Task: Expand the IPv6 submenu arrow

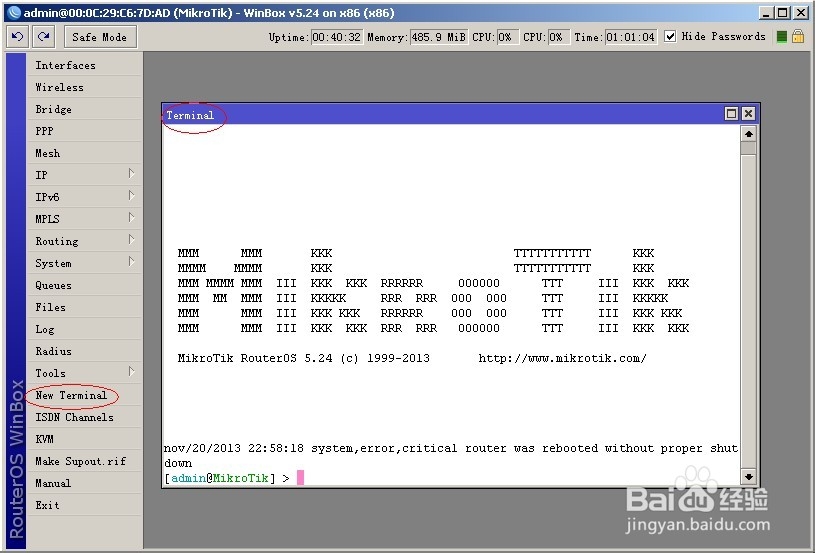Action: [x=132, y=195]
